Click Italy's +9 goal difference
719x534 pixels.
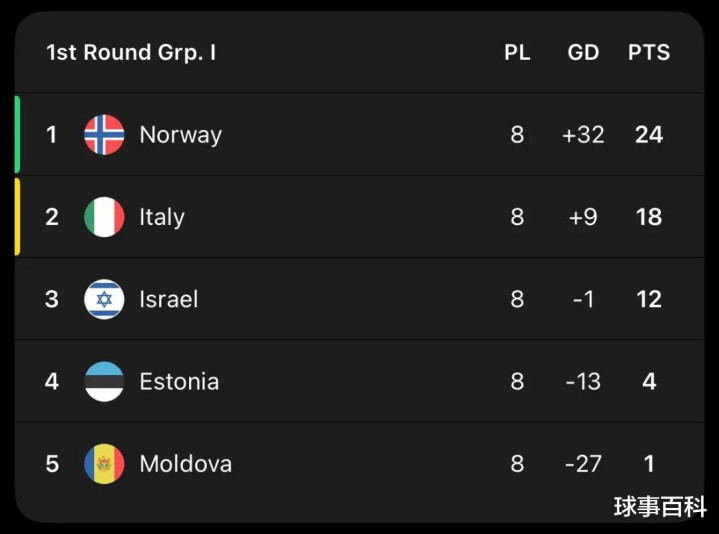click(583, 217)
